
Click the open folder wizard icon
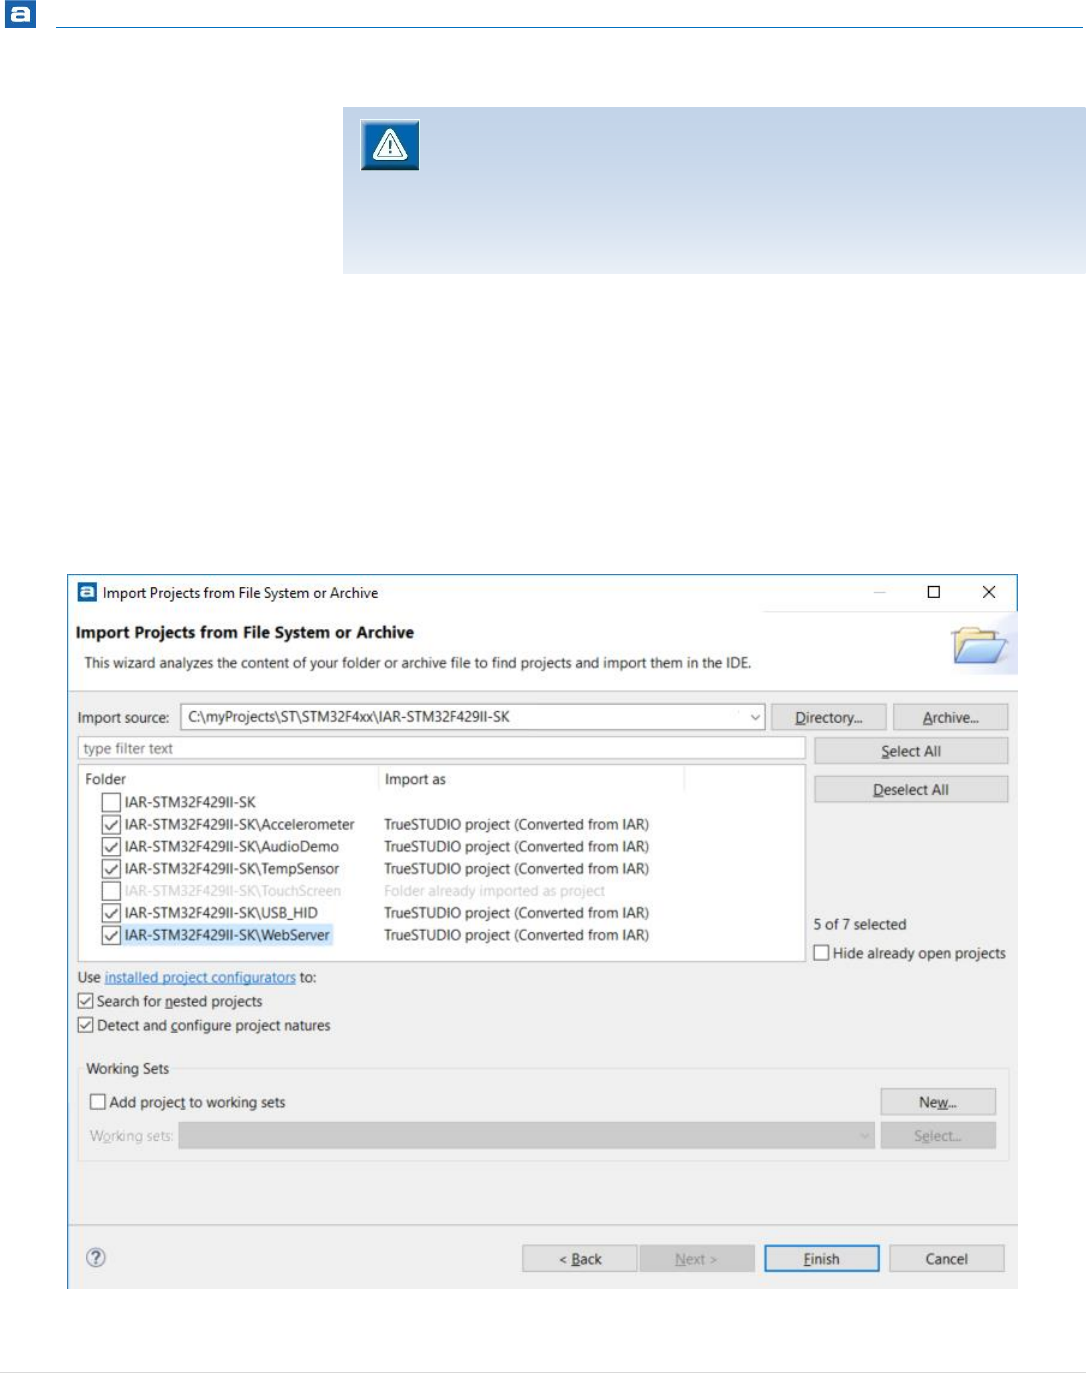point(979,645)
